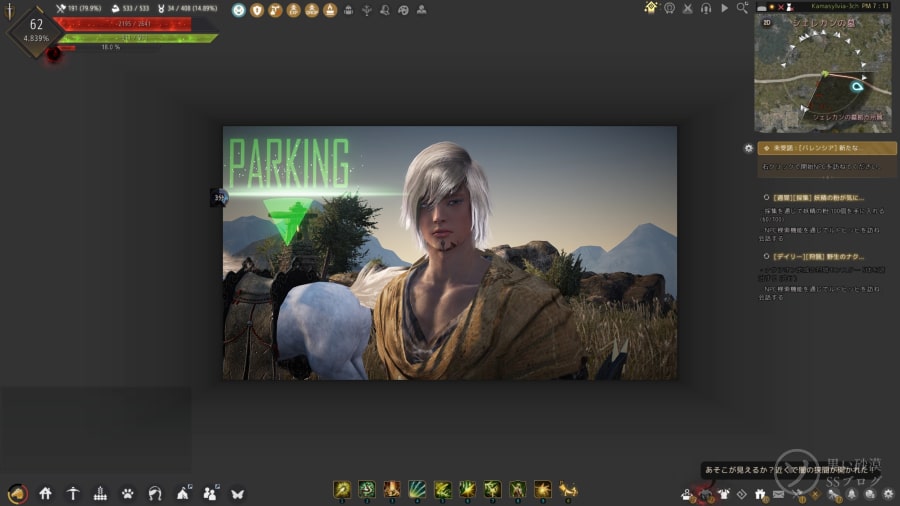Click the two-person party icon
This screenshot has height=506, width=900.
click(x=211, y=492)
